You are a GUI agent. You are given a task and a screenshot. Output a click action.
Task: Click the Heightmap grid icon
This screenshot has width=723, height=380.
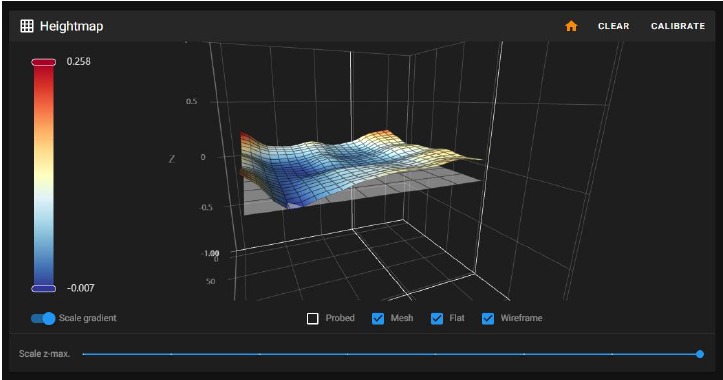pyautogui.click(x=27, y=26)
